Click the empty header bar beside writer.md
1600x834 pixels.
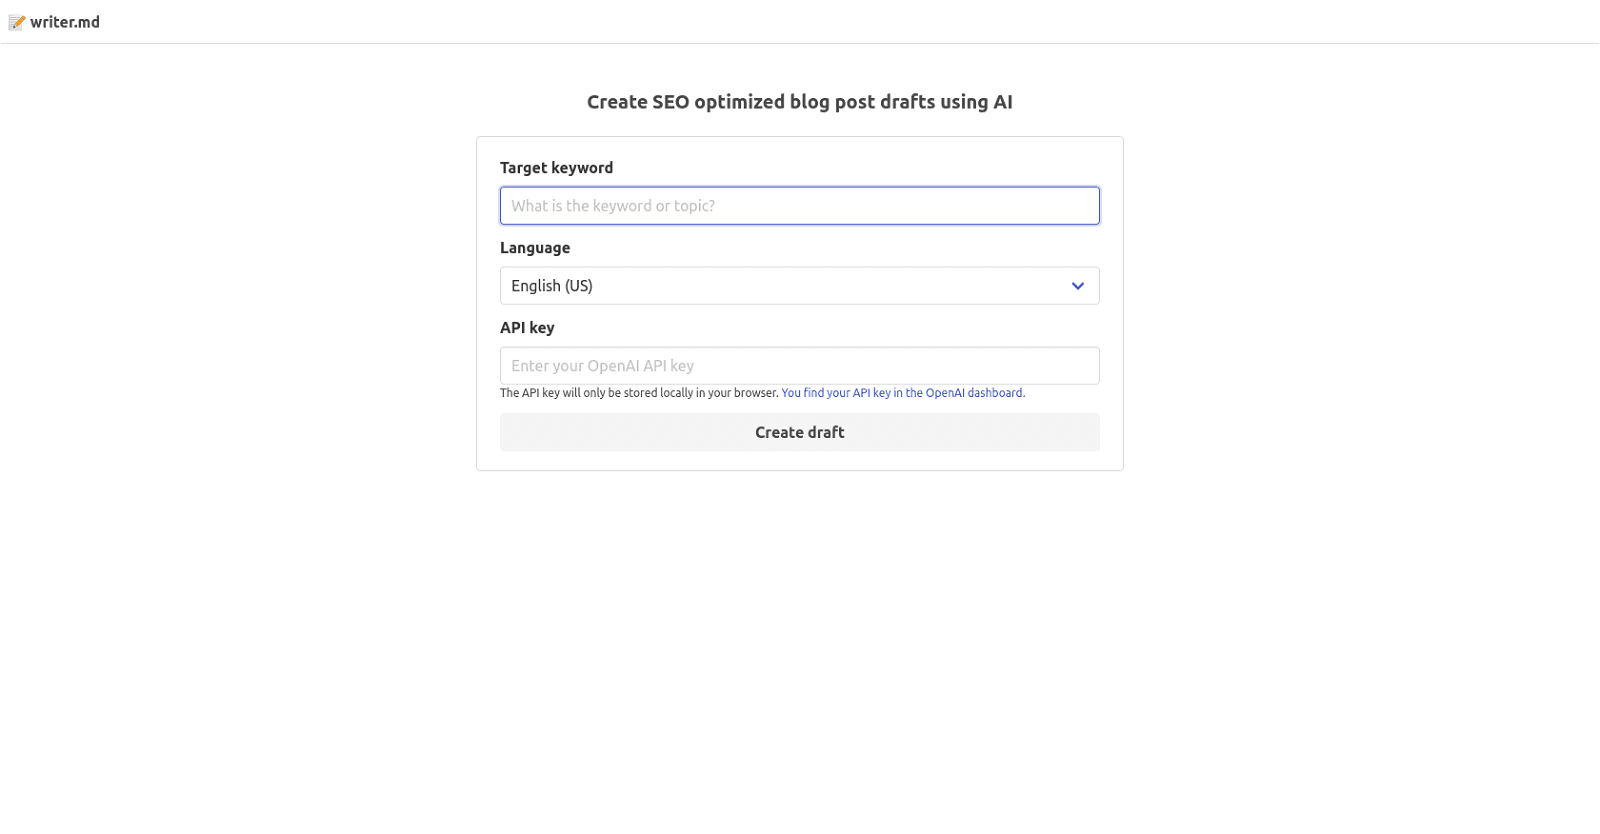(800, 22)
